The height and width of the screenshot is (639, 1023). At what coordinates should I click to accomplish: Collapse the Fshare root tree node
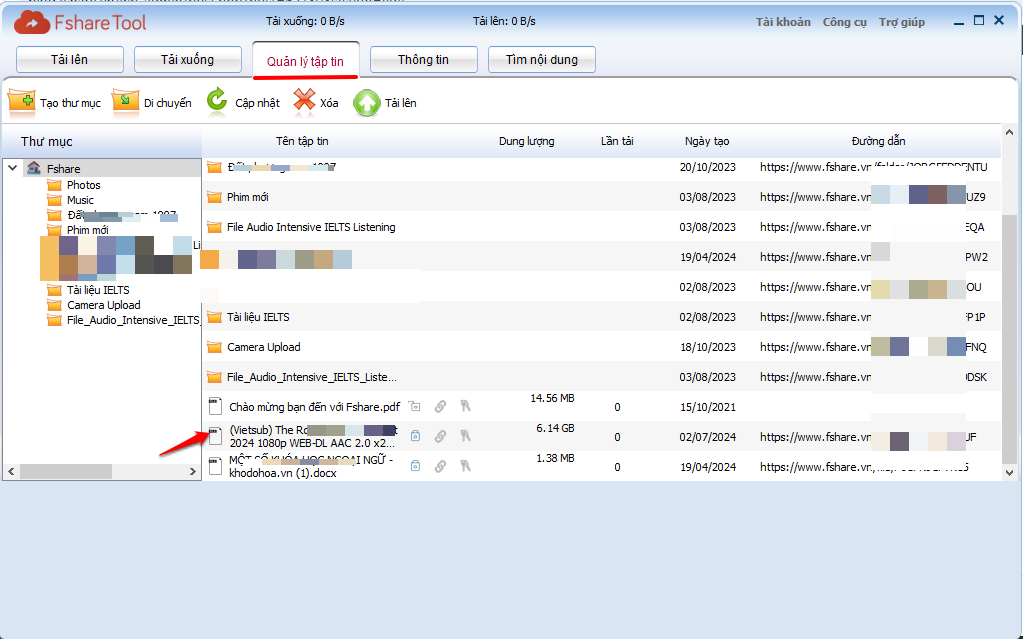pos(13,169)
